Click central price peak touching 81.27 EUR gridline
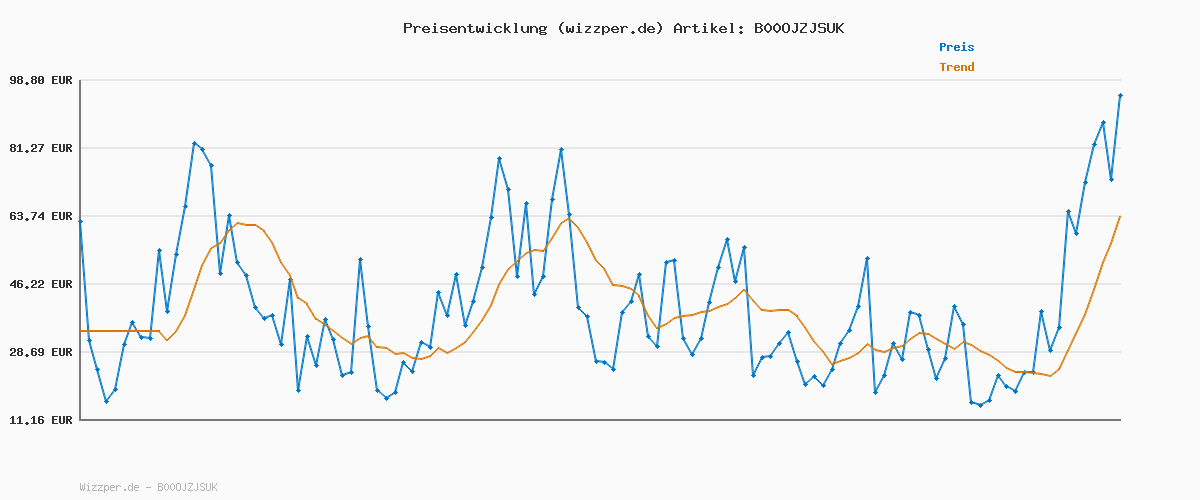The height and width of the screenshot is (500, 1200). pos(561,149)
